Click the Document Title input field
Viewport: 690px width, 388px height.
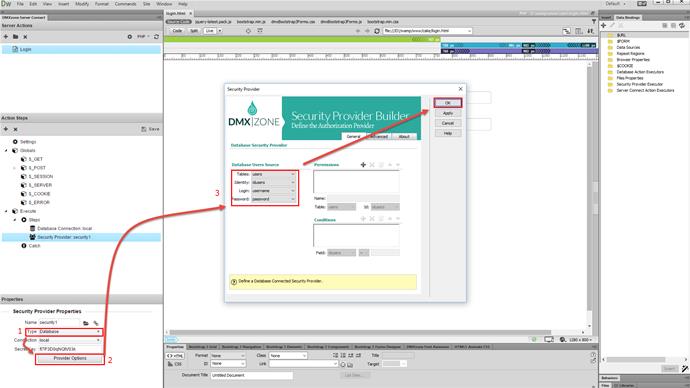pyautogui.click(x=251, y=375)
